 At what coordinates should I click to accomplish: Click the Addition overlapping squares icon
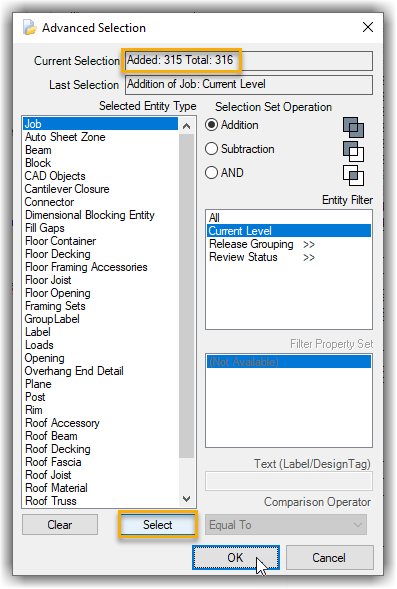tap(353, 127)
